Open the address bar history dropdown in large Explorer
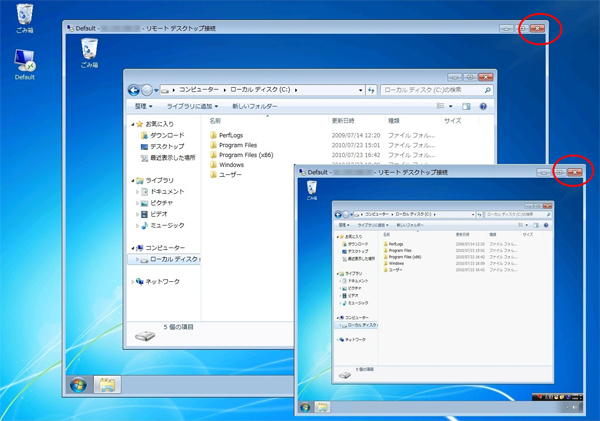 point(360,90)
